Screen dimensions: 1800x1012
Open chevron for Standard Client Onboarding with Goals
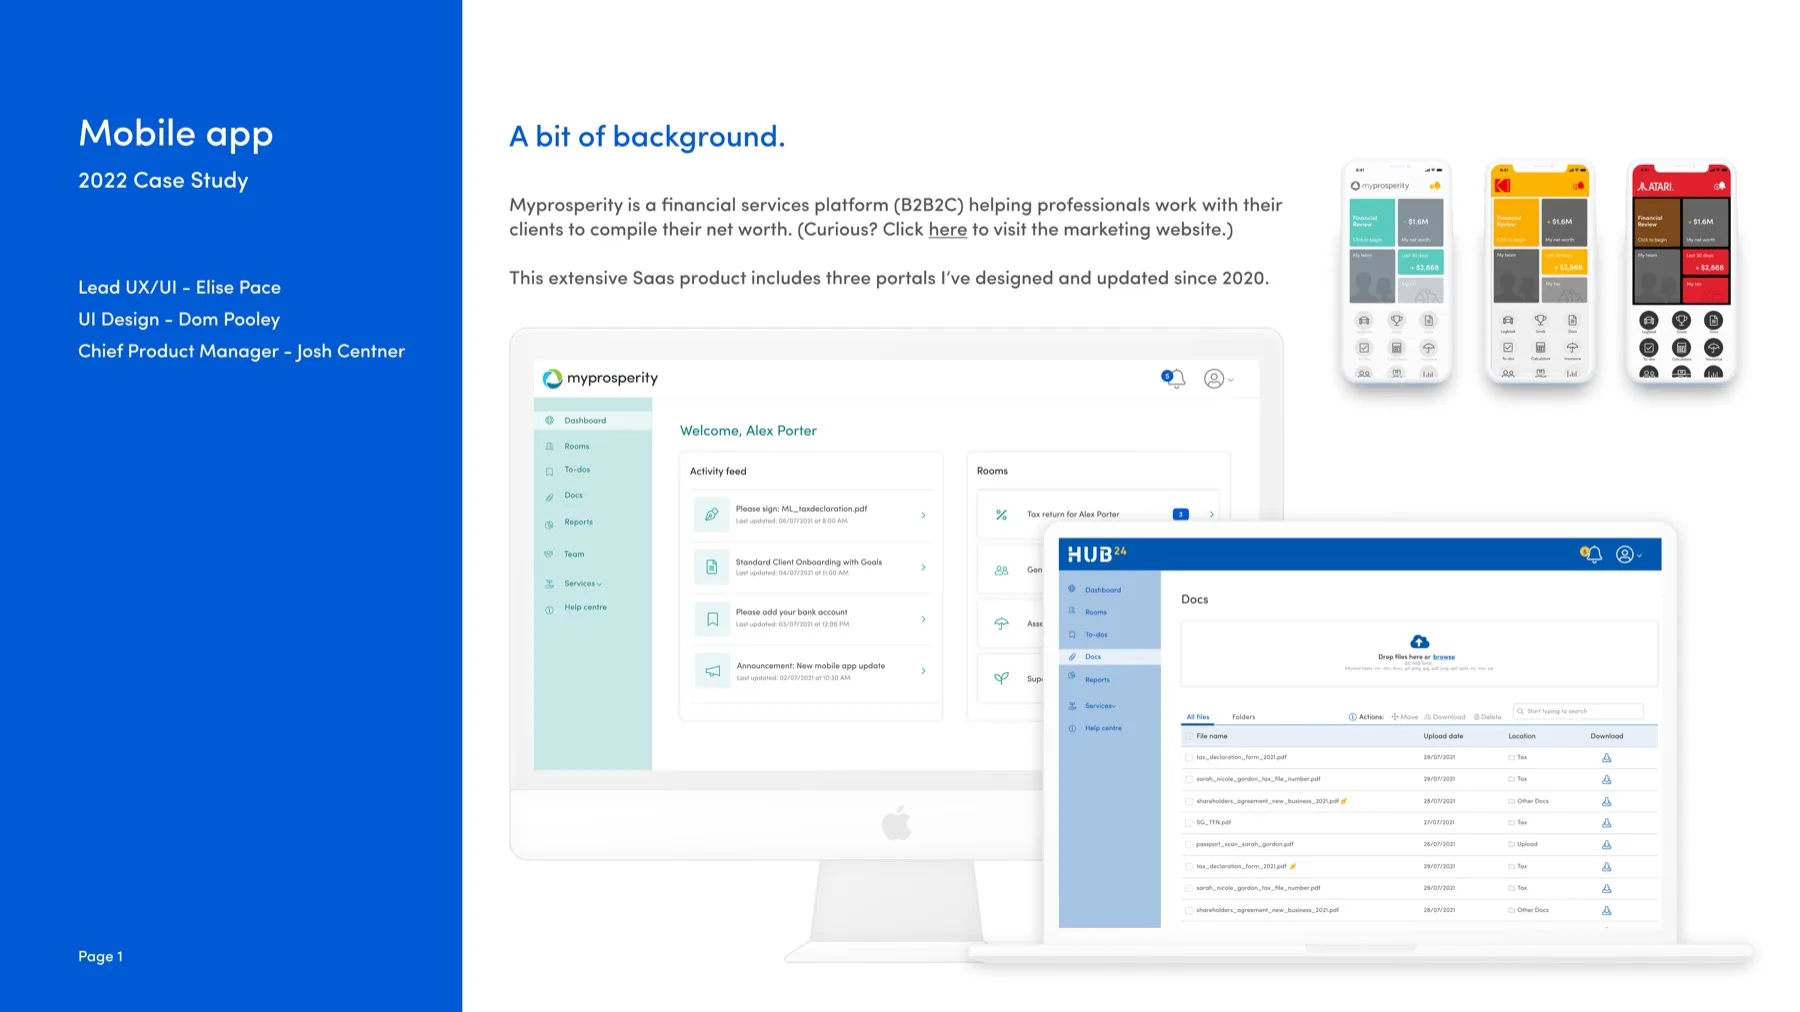click(923, 567)
